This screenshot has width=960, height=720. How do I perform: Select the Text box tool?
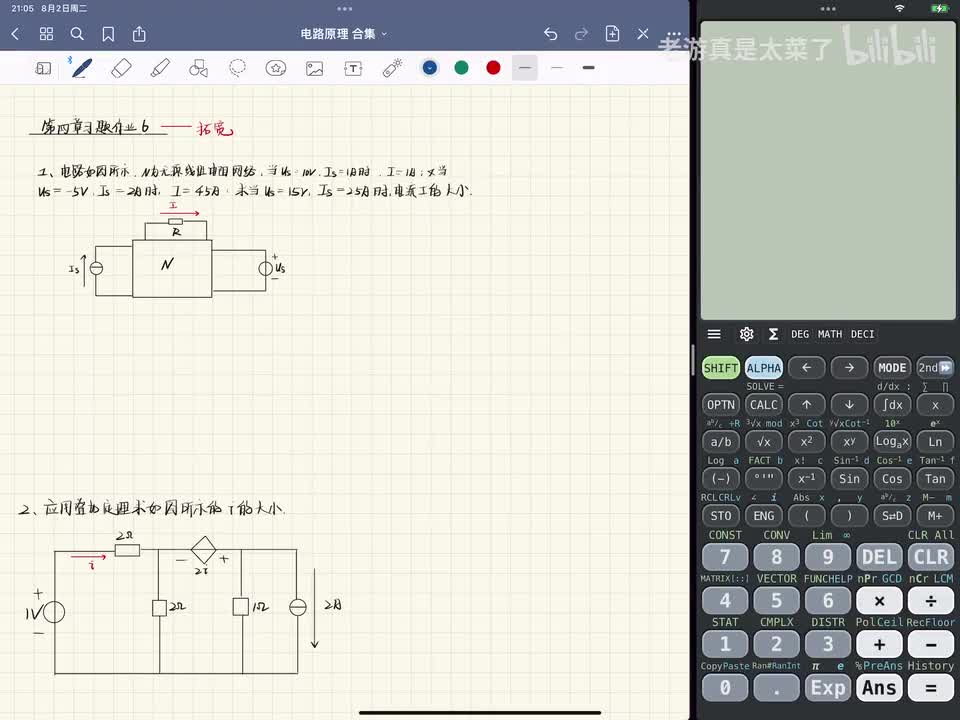pos(353,68)
